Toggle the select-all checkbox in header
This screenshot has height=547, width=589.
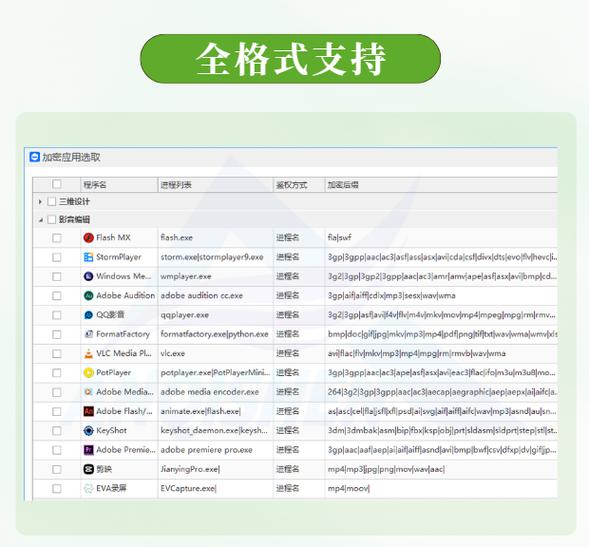pyautogui.click(x=57, y=184)
